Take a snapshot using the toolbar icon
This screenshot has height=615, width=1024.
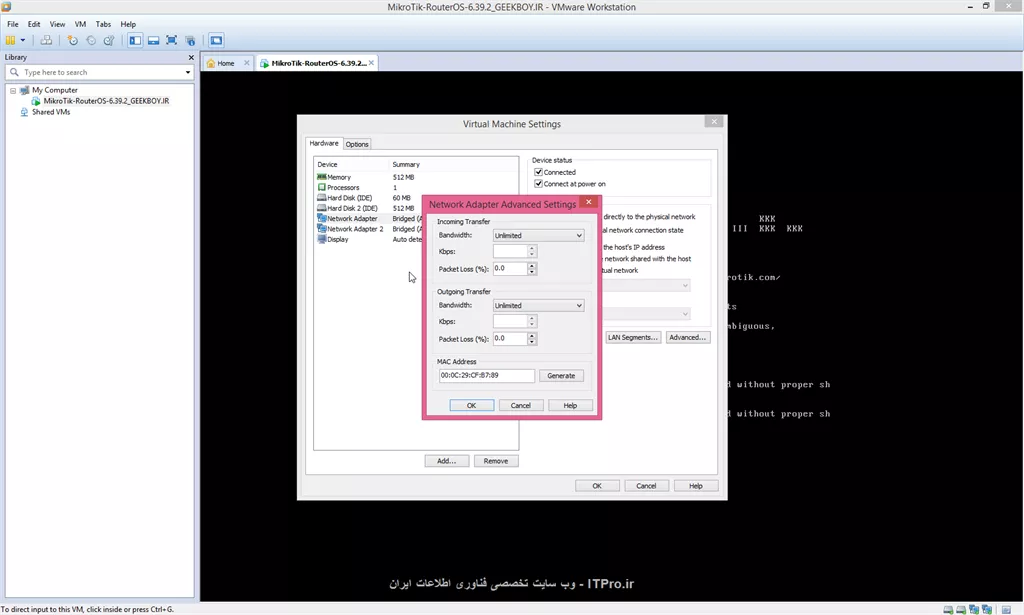coord(72,40)
